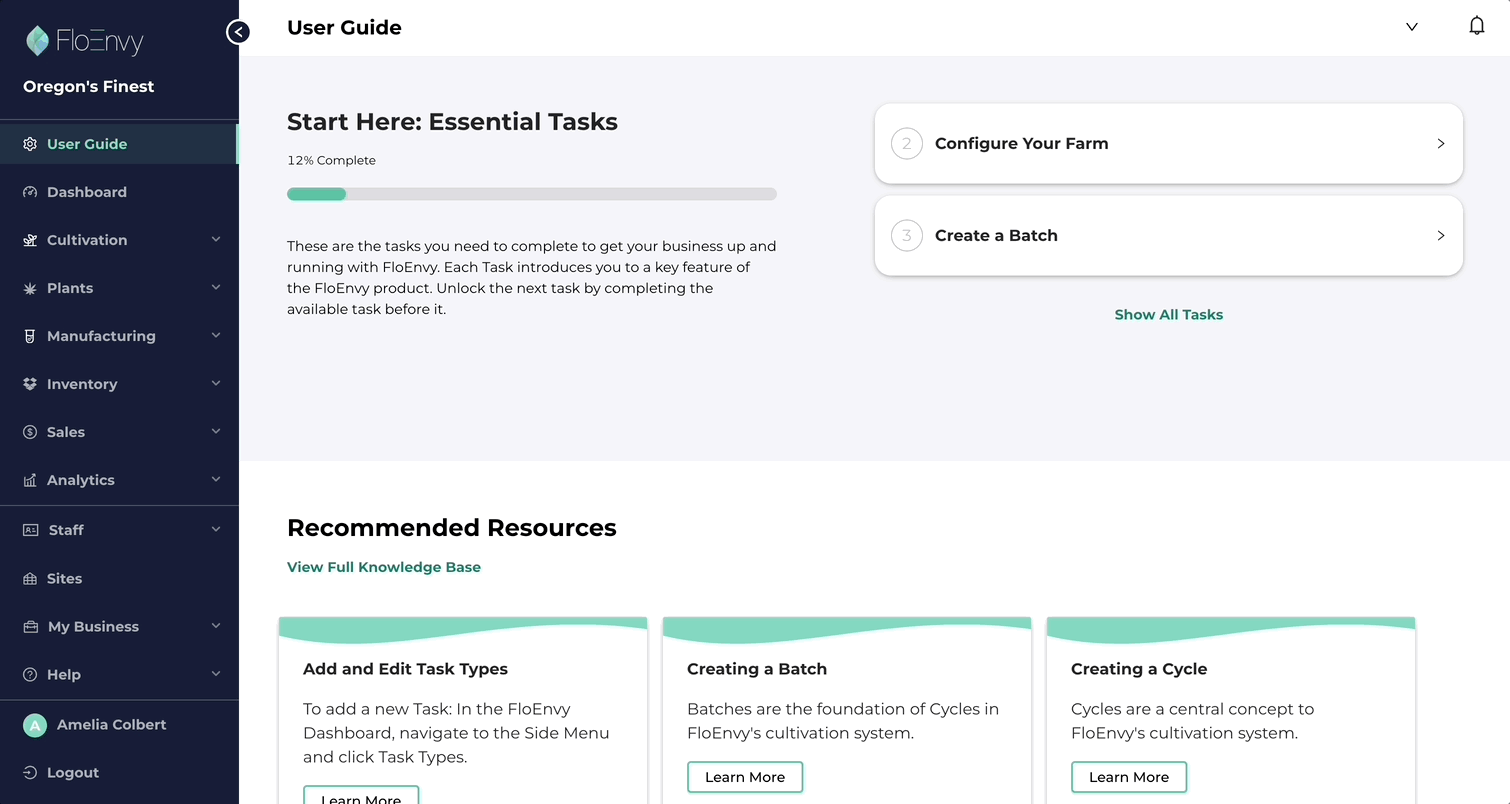Select the Cultivation sidebar icon
The width and height of the screenshot is (1510, 804).
click(29, 239)
